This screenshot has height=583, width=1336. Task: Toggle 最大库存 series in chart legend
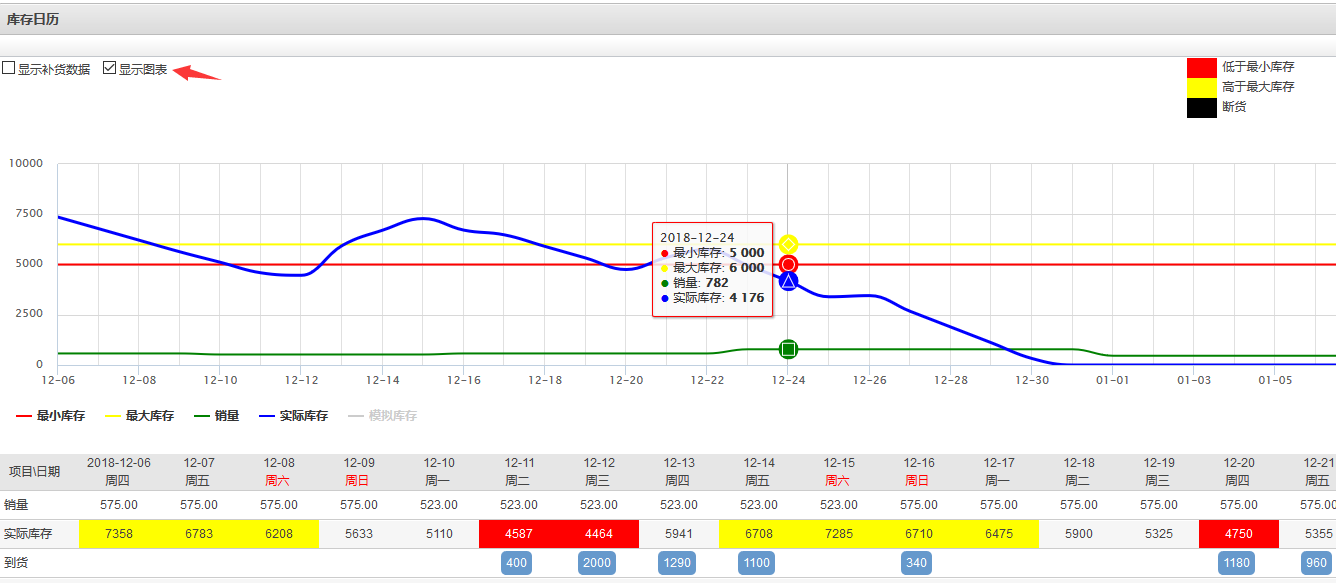coord(139,416)
